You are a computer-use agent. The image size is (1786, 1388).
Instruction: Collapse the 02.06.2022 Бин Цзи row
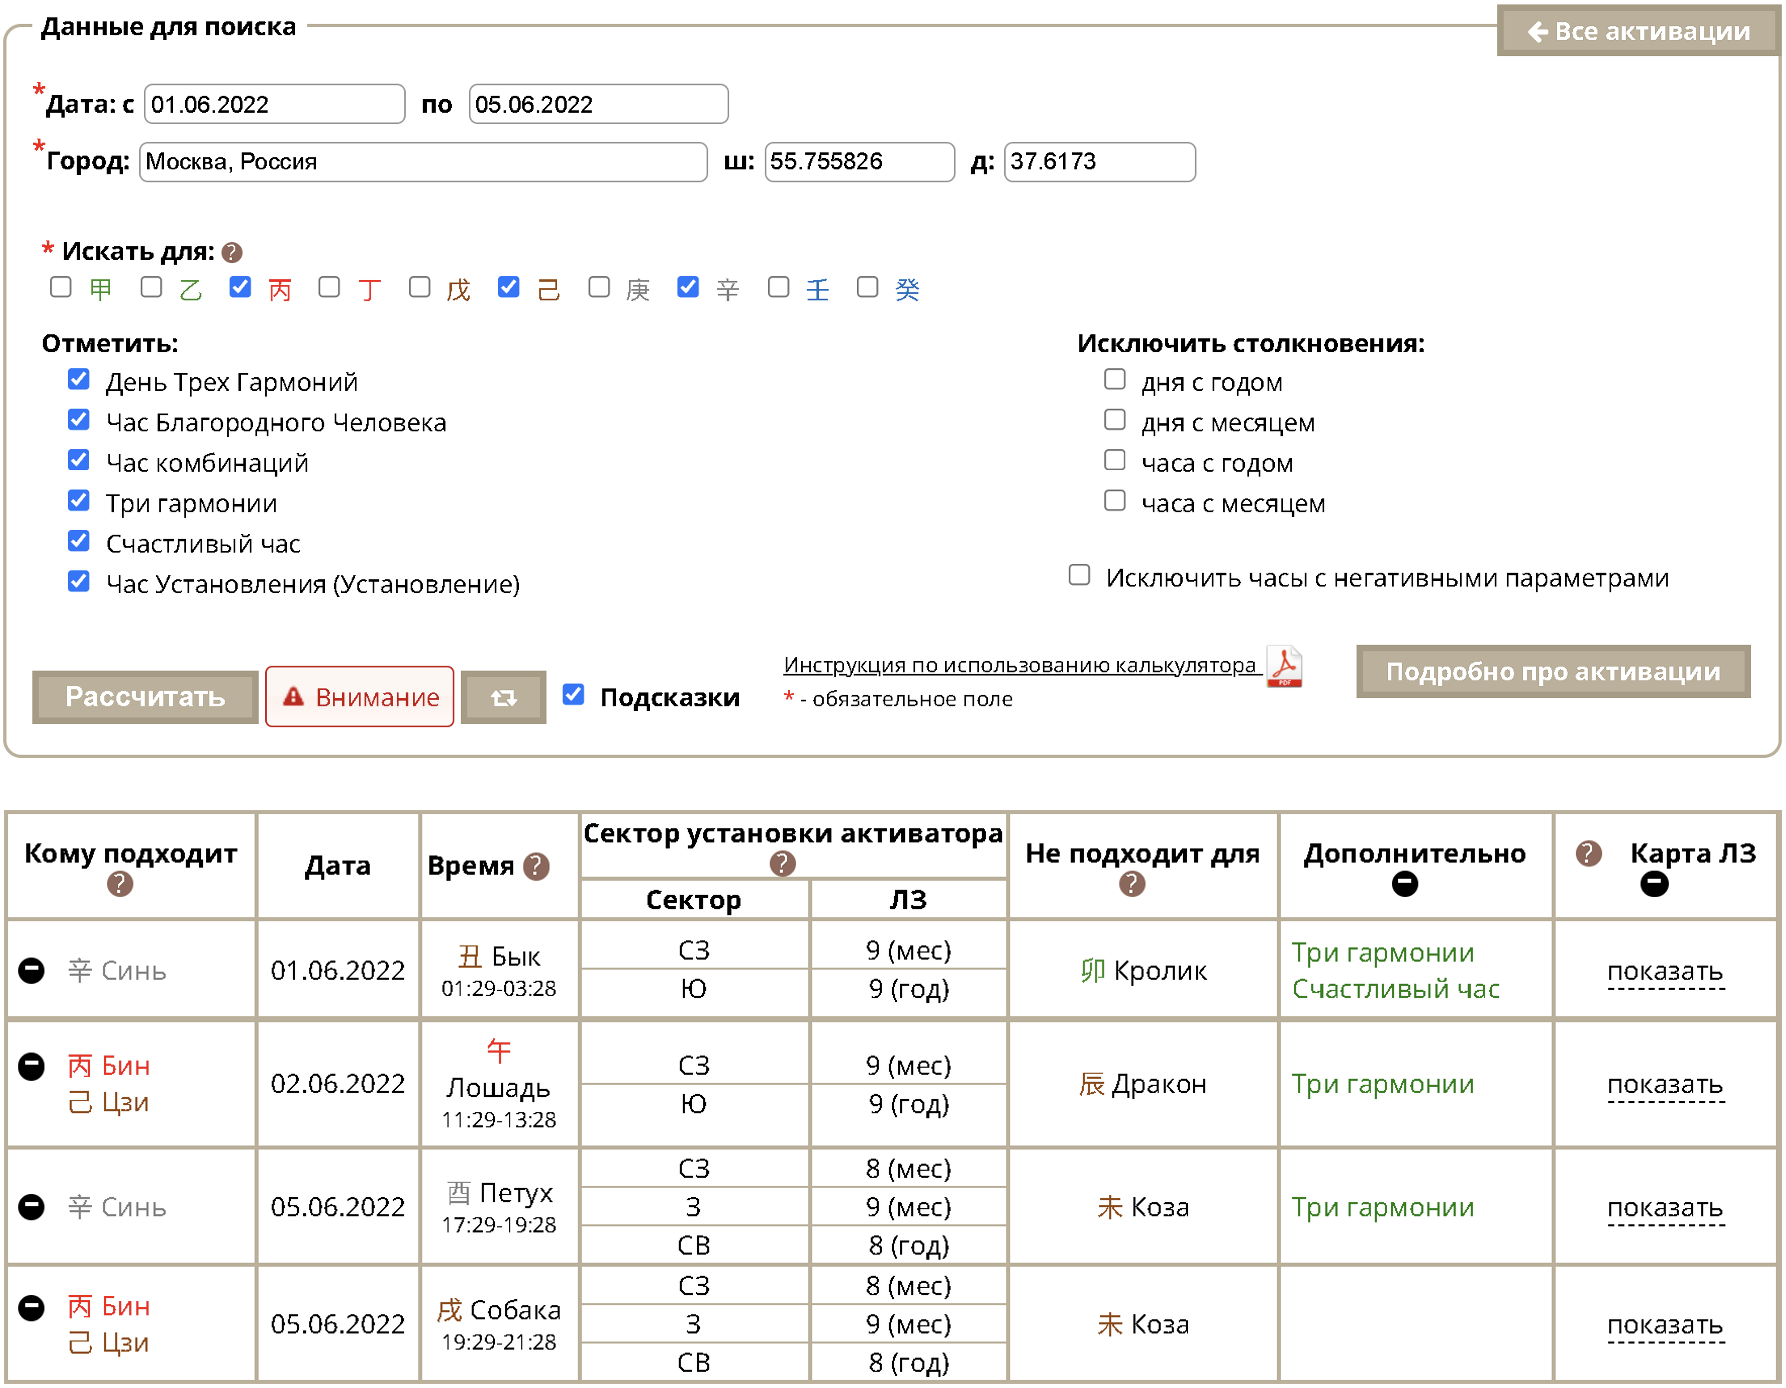click(32, 1066)
